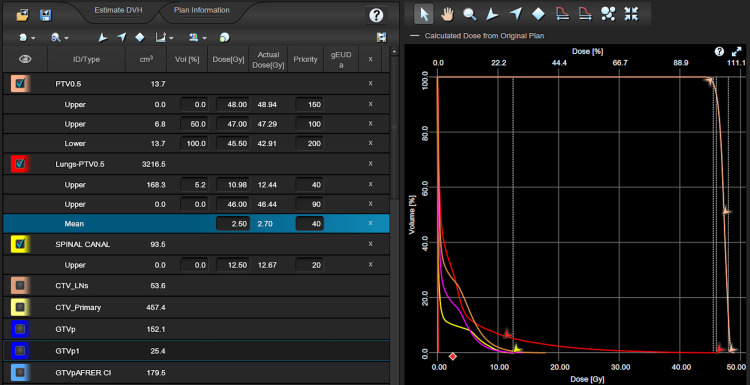Image resolution: width=750 pixels, height=385 pixels.
Task: Select the pan hand tool
Action: tap(447, 14)
